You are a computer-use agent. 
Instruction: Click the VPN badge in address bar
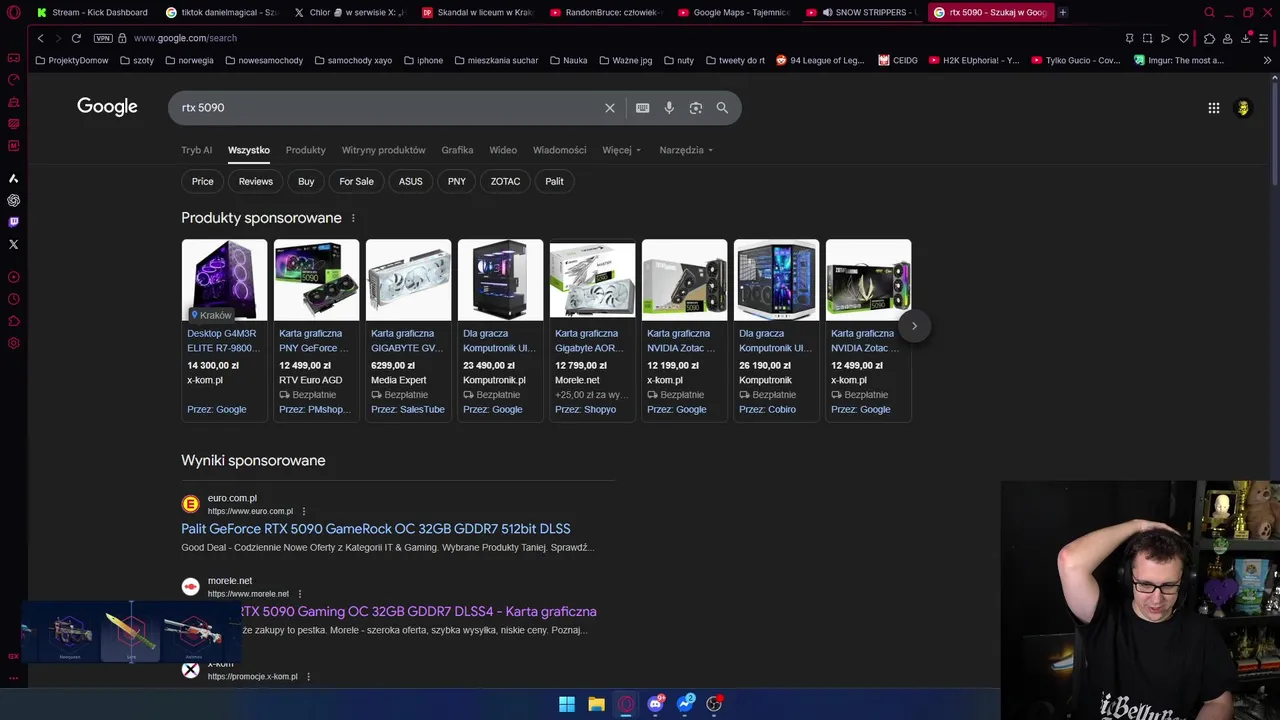[x=103, y=38]
